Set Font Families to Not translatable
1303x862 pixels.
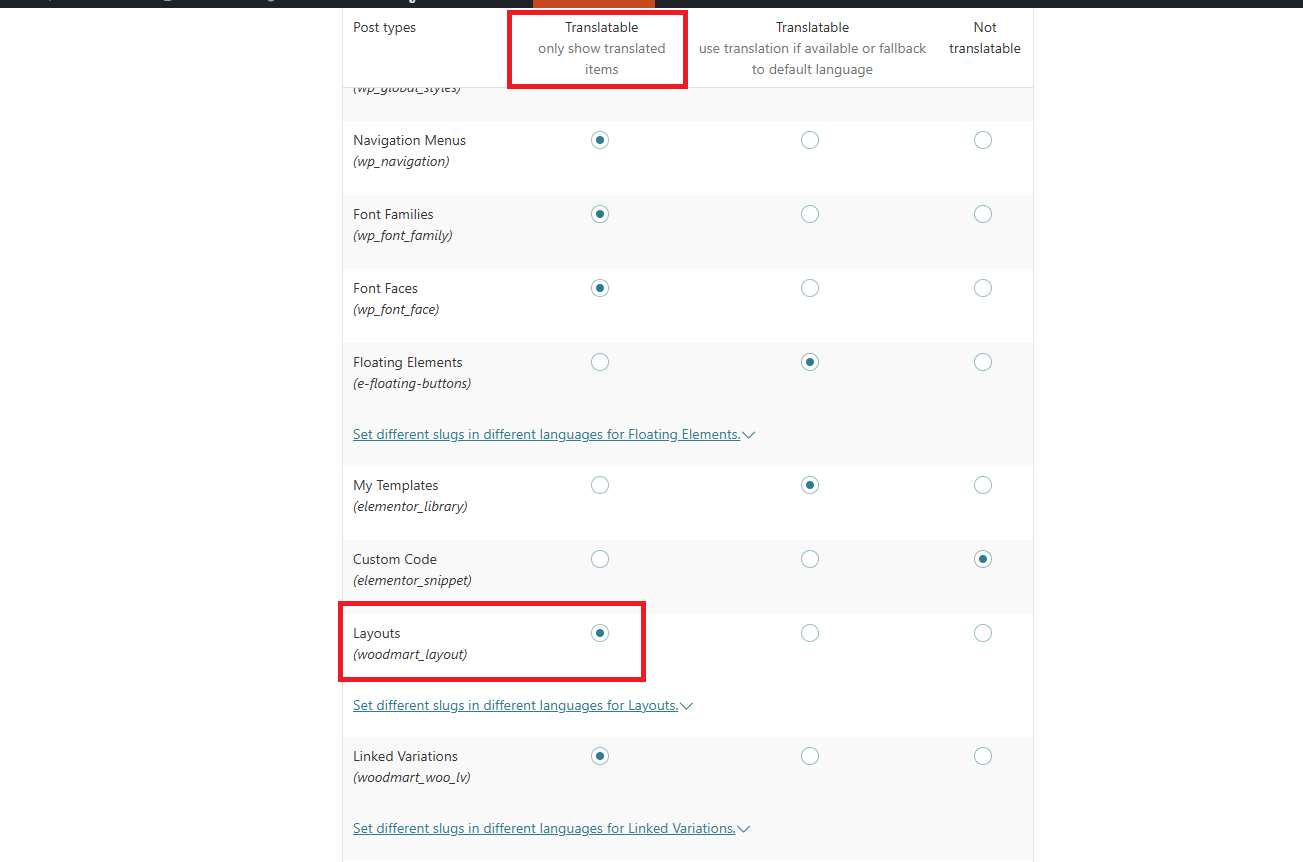tap(983, 214)
